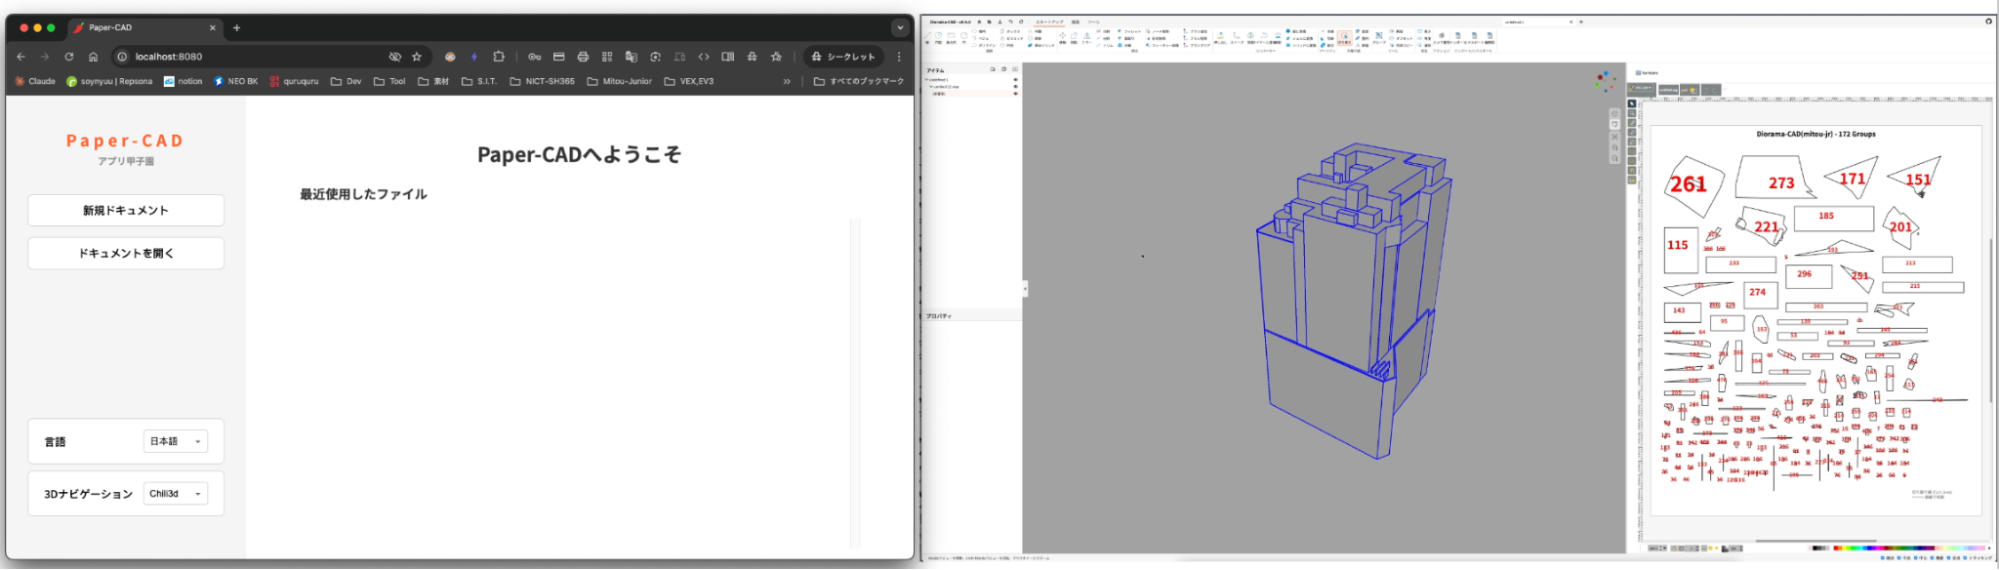Expand the NICT-SH365 bookmark folder
Viewport: 1999px width, 570px height.
point(543,82)
